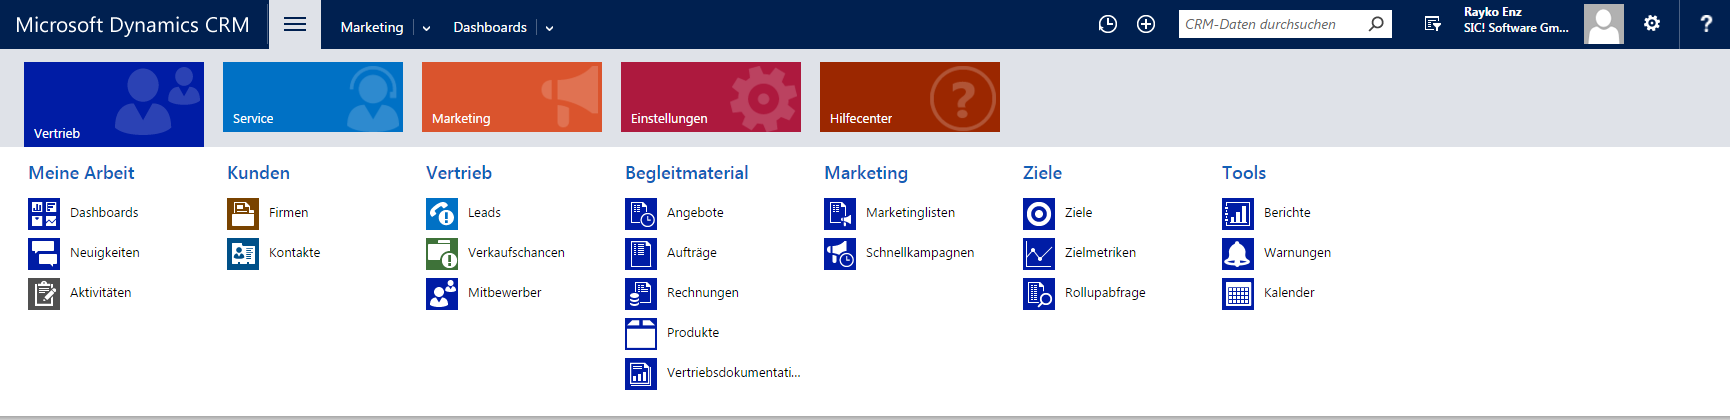Open the Kalender icon in Tools

coord(1238,293)
